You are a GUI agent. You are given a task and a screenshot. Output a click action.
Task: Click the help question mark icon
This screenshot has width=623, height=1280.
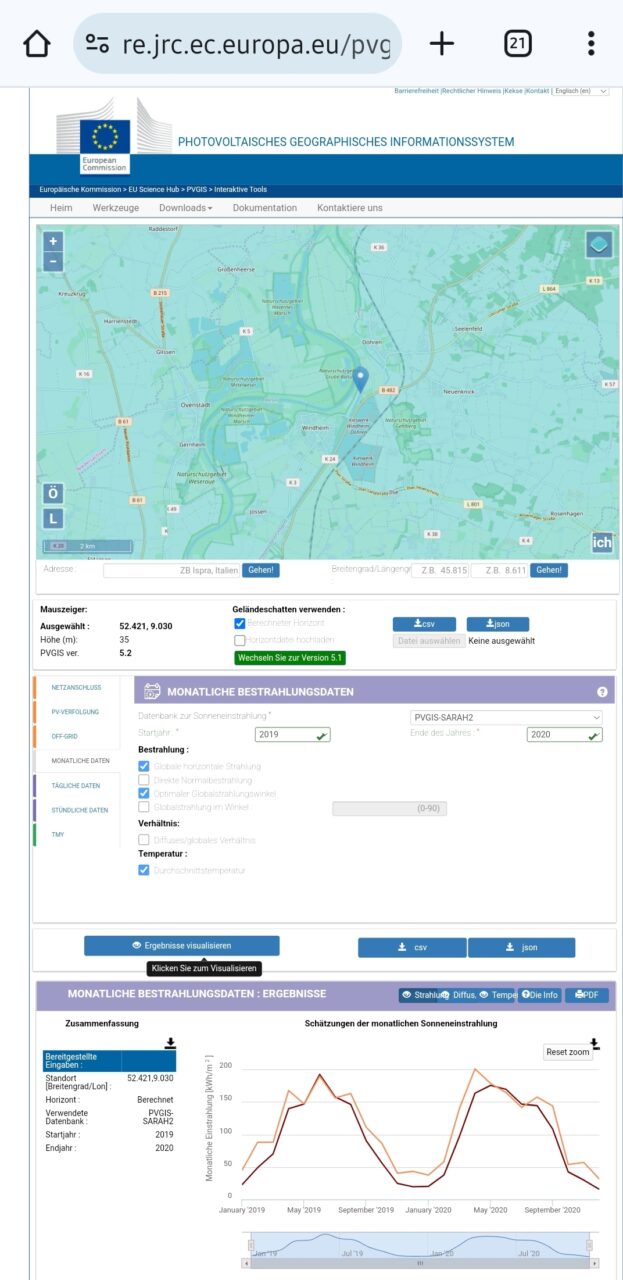point(602,691)
